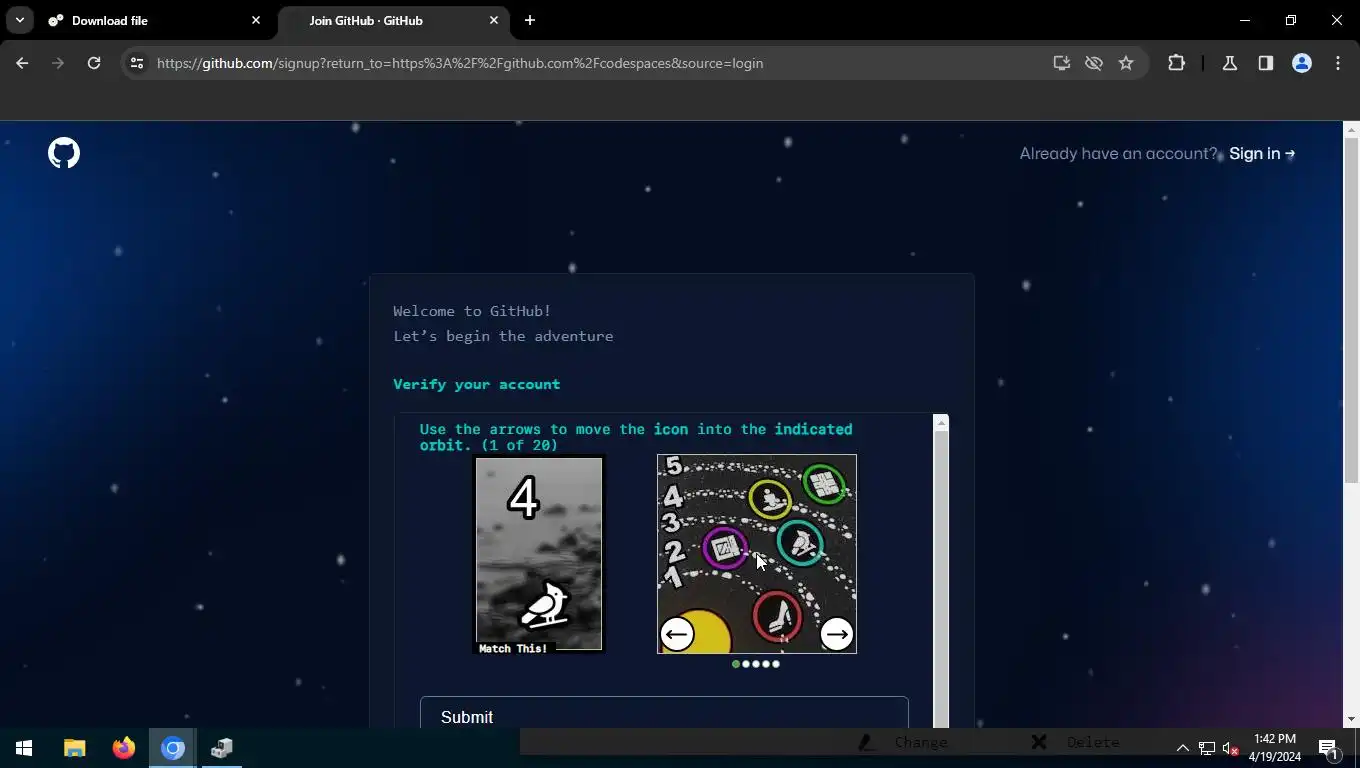
Task: Launch Firefox from the taskbar
Action: pyautogui.click(x=124, y=748)
